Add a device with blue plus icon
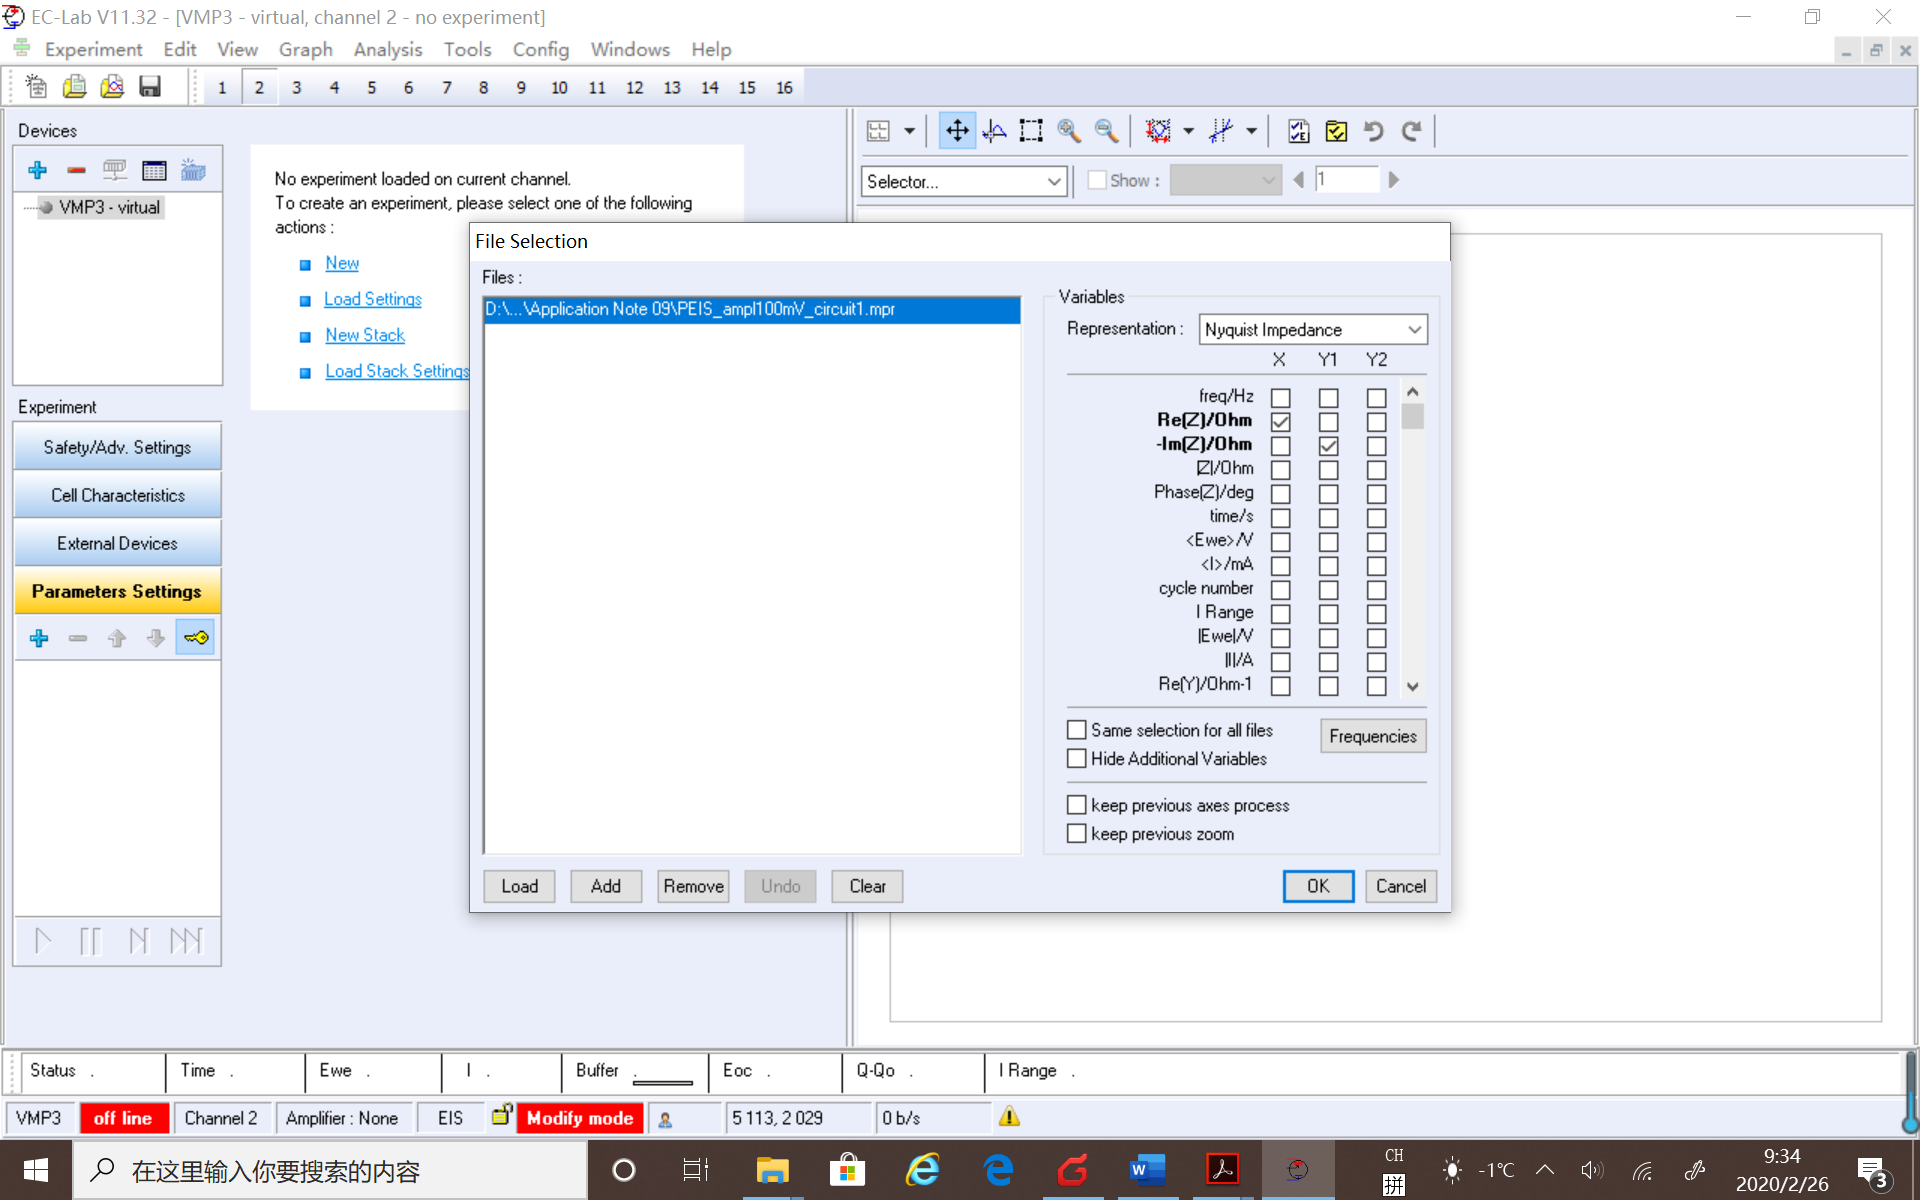1920x1200 pixels. click(x=38, y=170)
